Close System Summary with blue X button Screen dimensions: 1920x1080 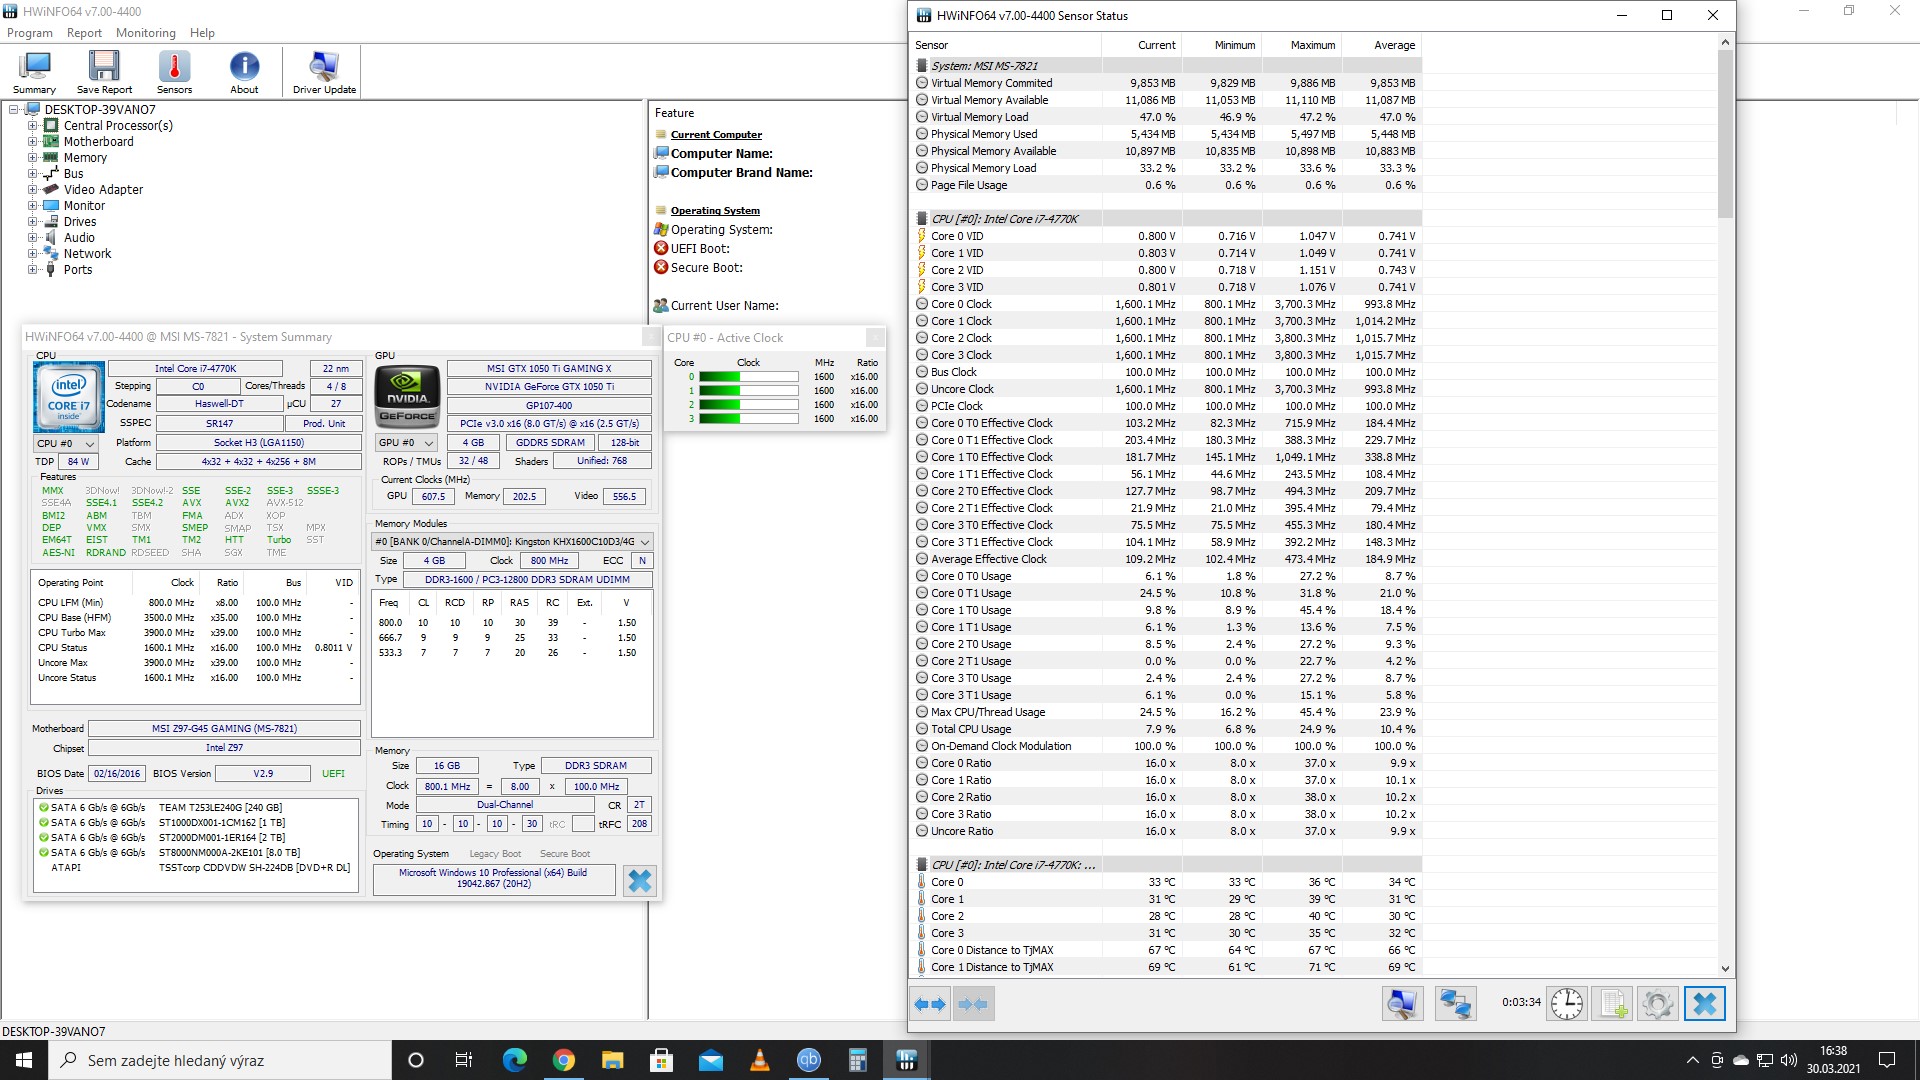(x=640, y=880)
